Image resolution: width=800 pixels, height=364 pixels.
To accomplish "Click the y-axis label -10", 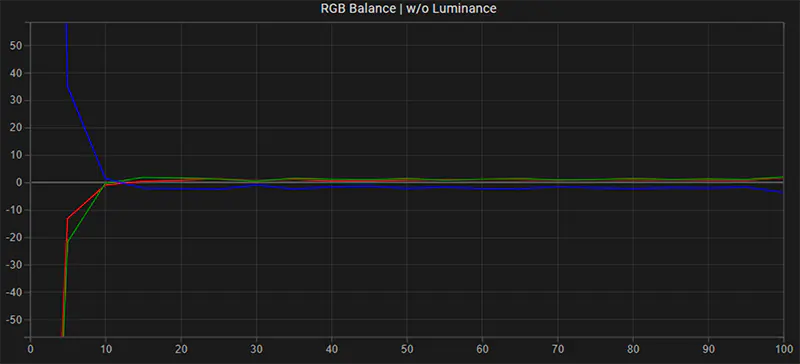I will (x=13, y=210).
